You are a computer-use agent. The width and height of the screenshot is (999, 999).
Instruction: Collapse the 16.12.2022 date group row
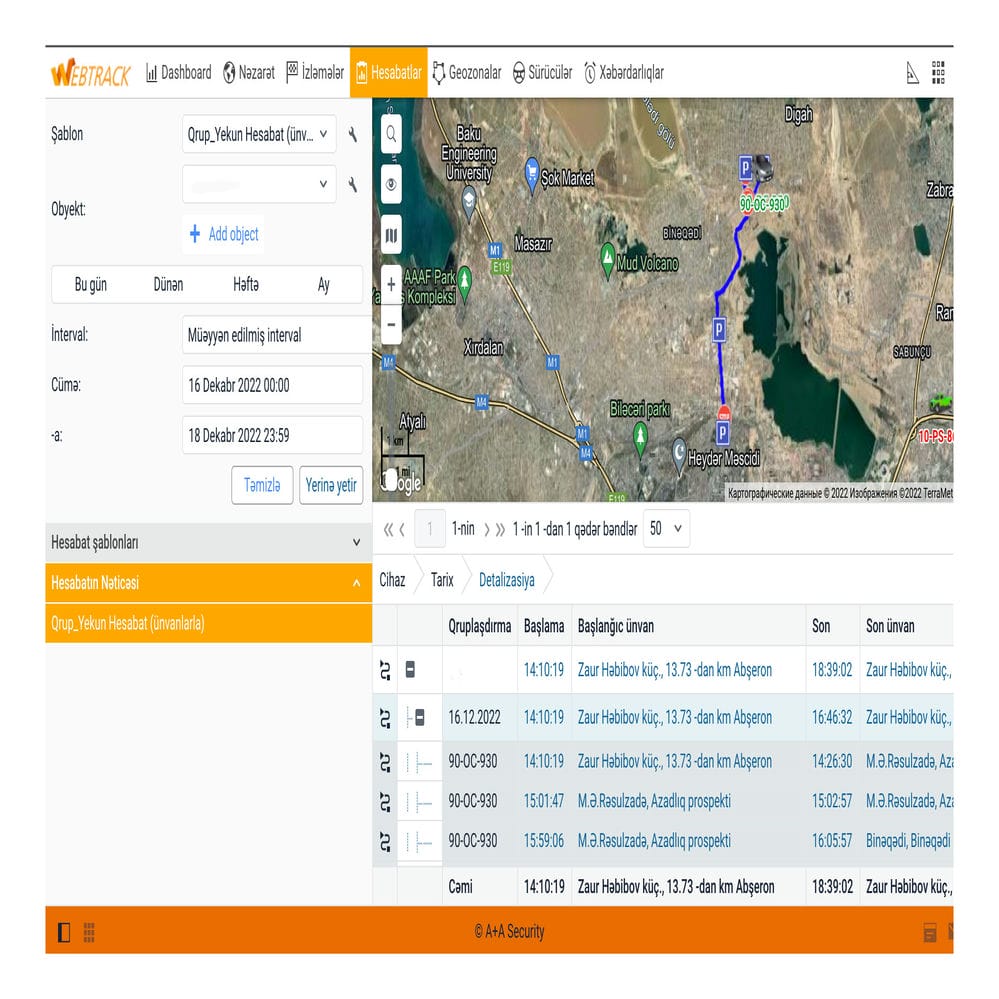(x=419, y=718)
